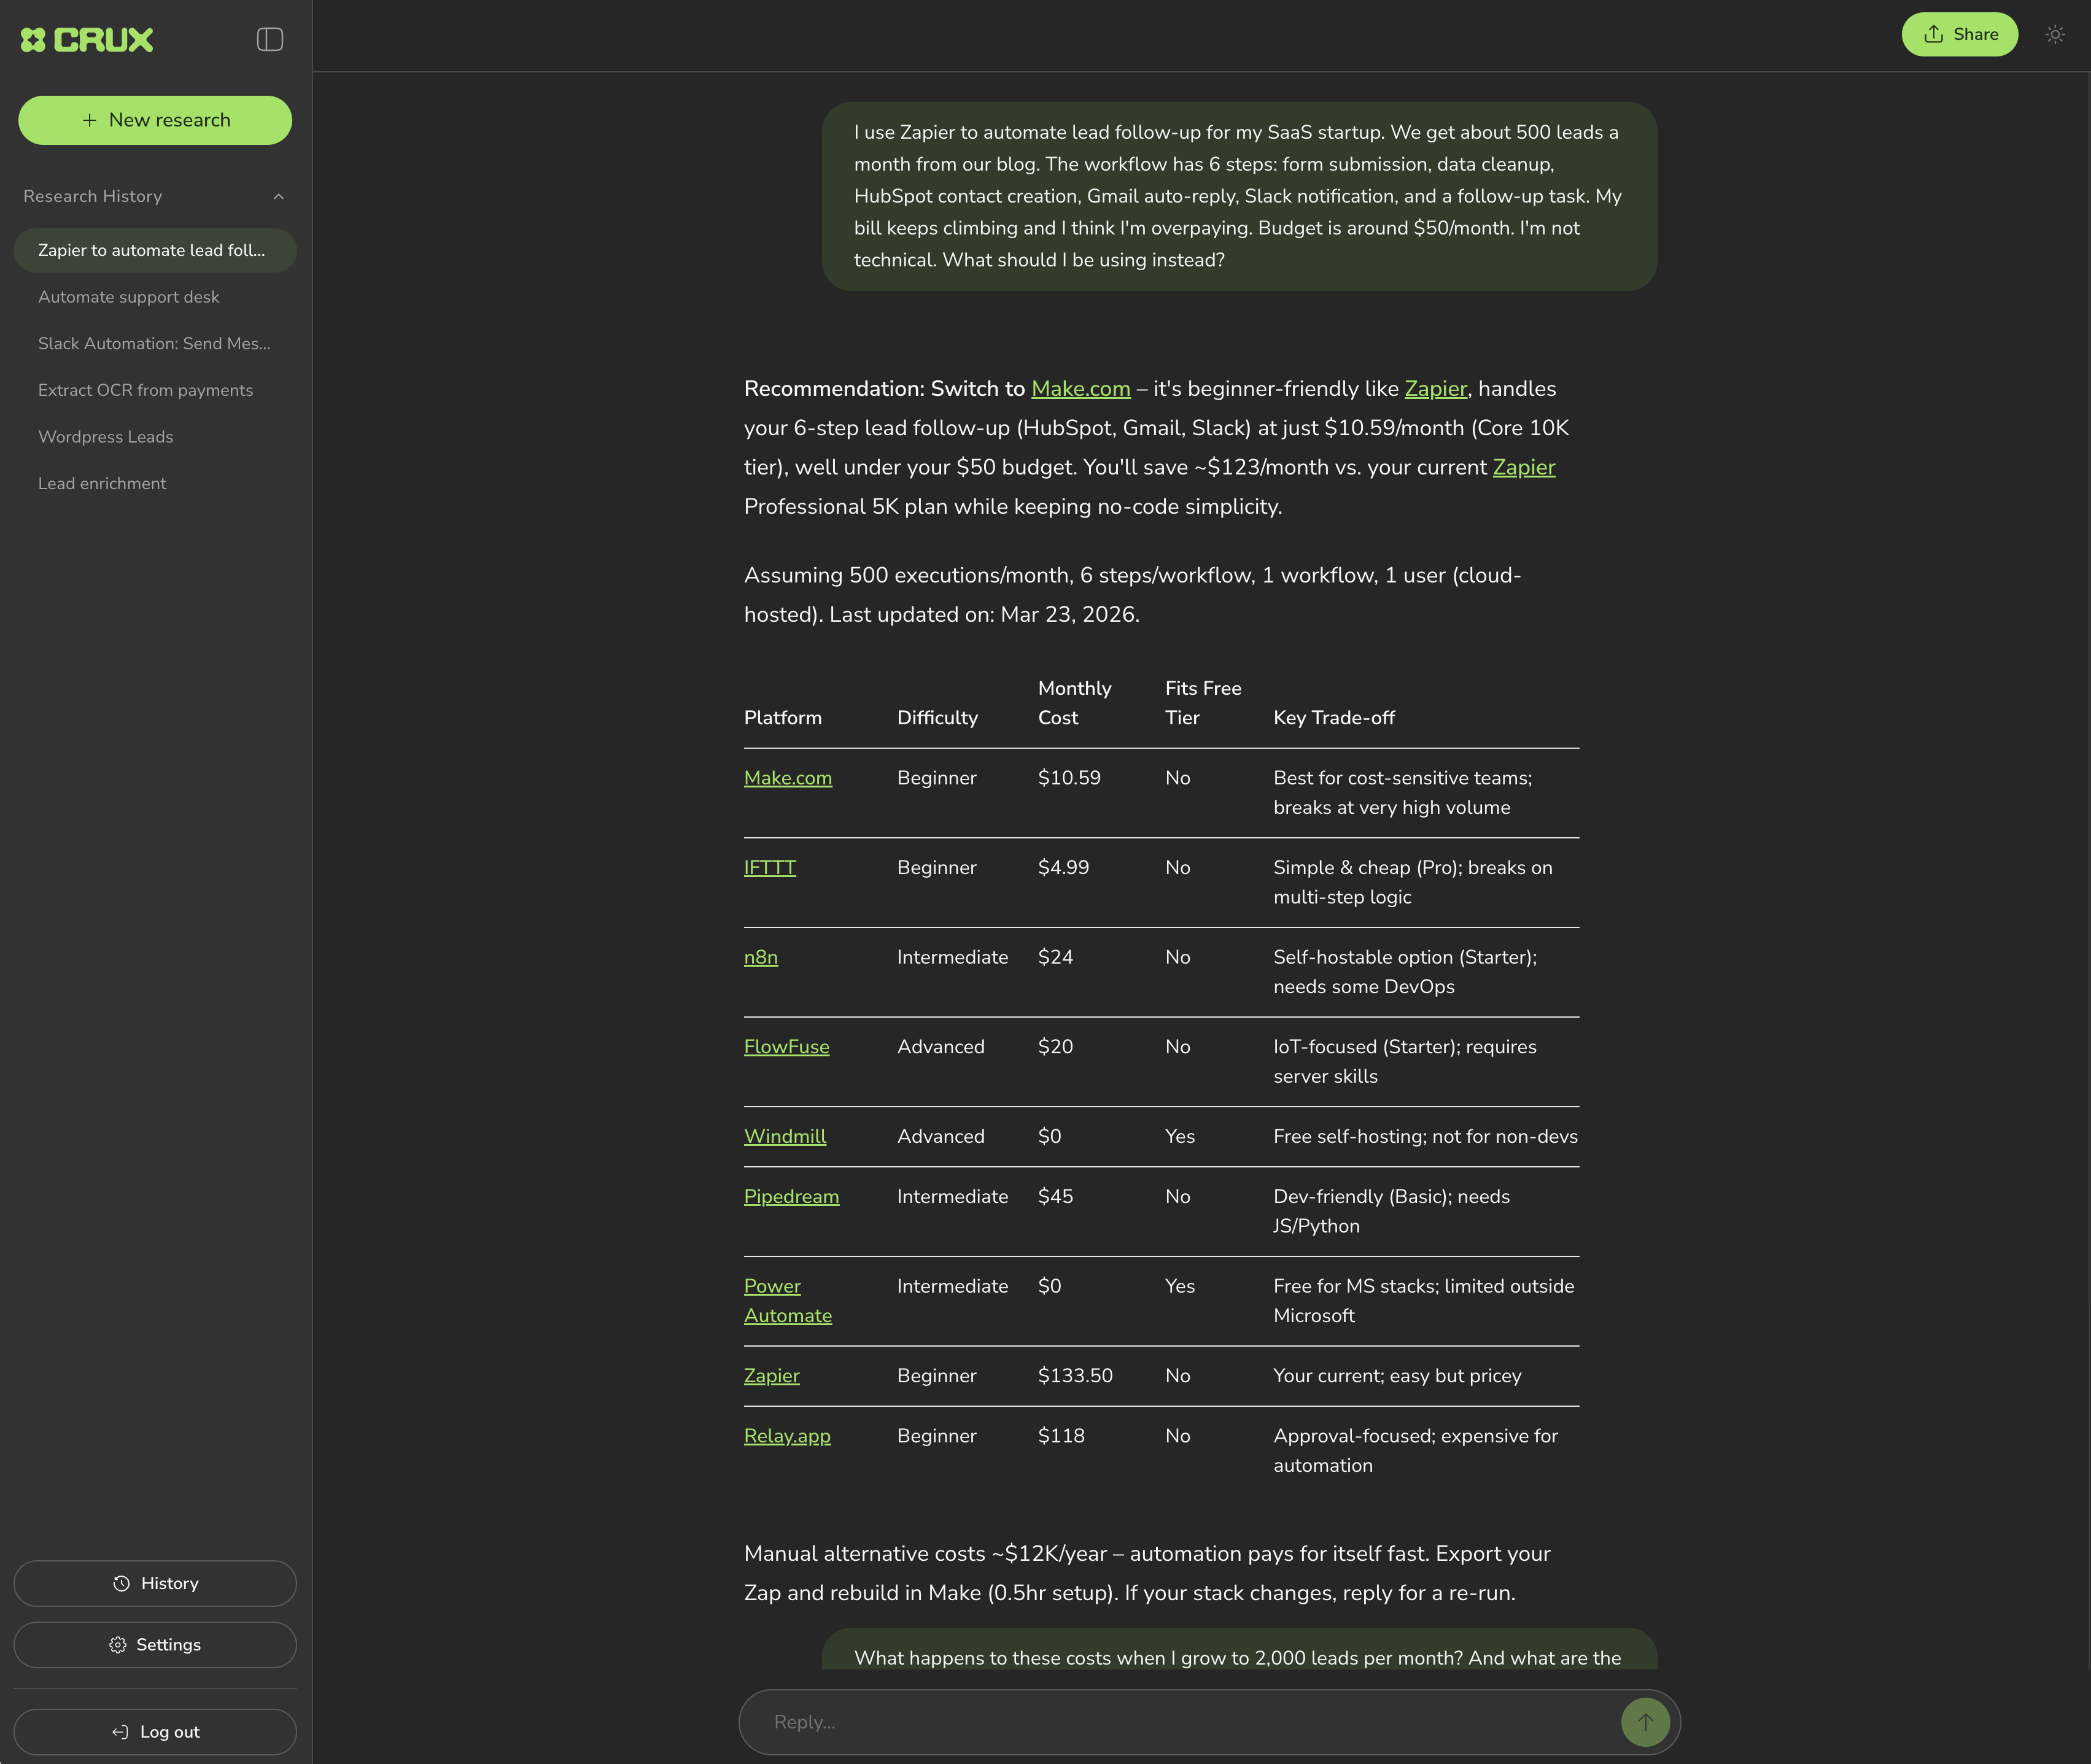Open 'Extract OCR from payments' history item
2091x1764 pixels.
145,390
